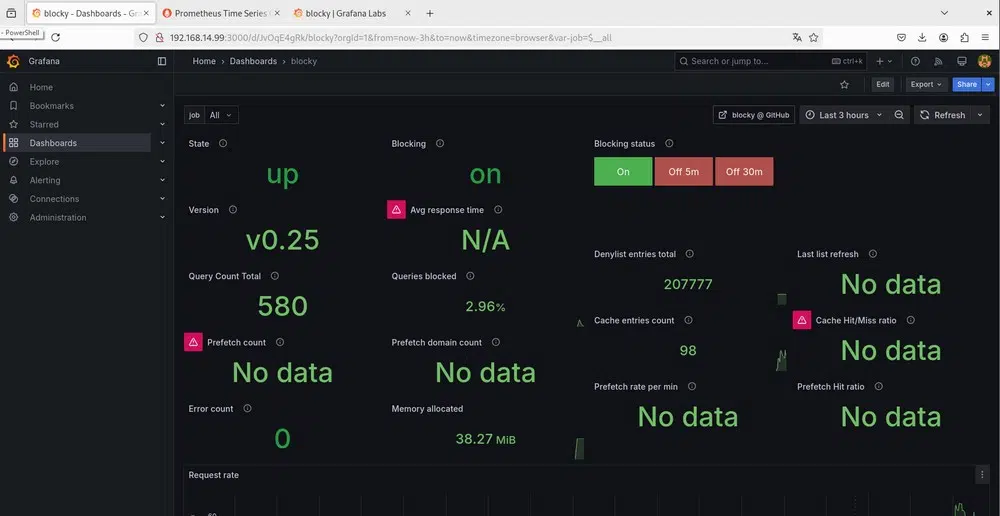Bookmark this page with Firefox star
This screenshot has width=1000, height=516.
coord(814,38)
